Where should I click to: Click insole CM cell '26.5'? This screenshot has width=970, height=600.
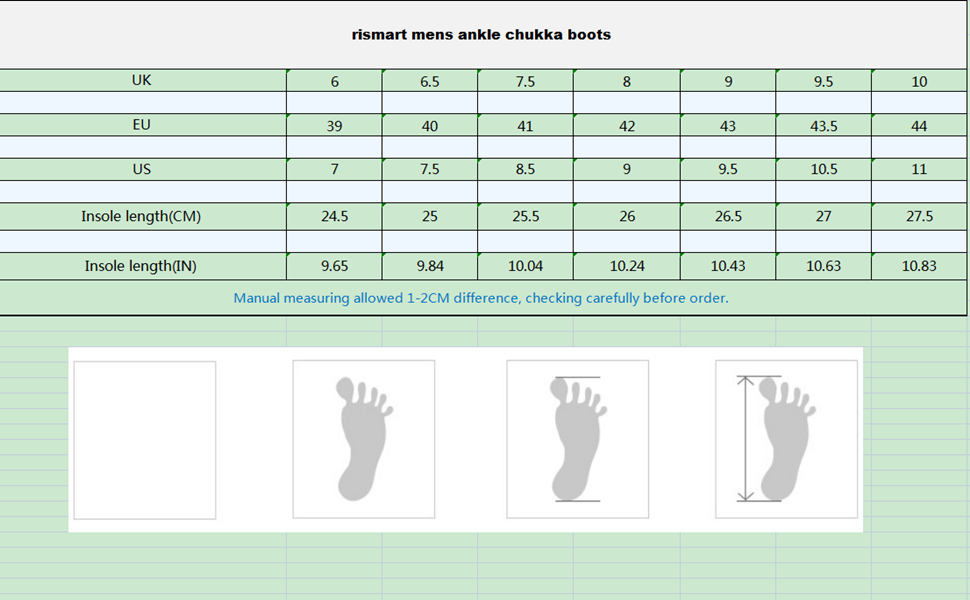click(728, 216)
